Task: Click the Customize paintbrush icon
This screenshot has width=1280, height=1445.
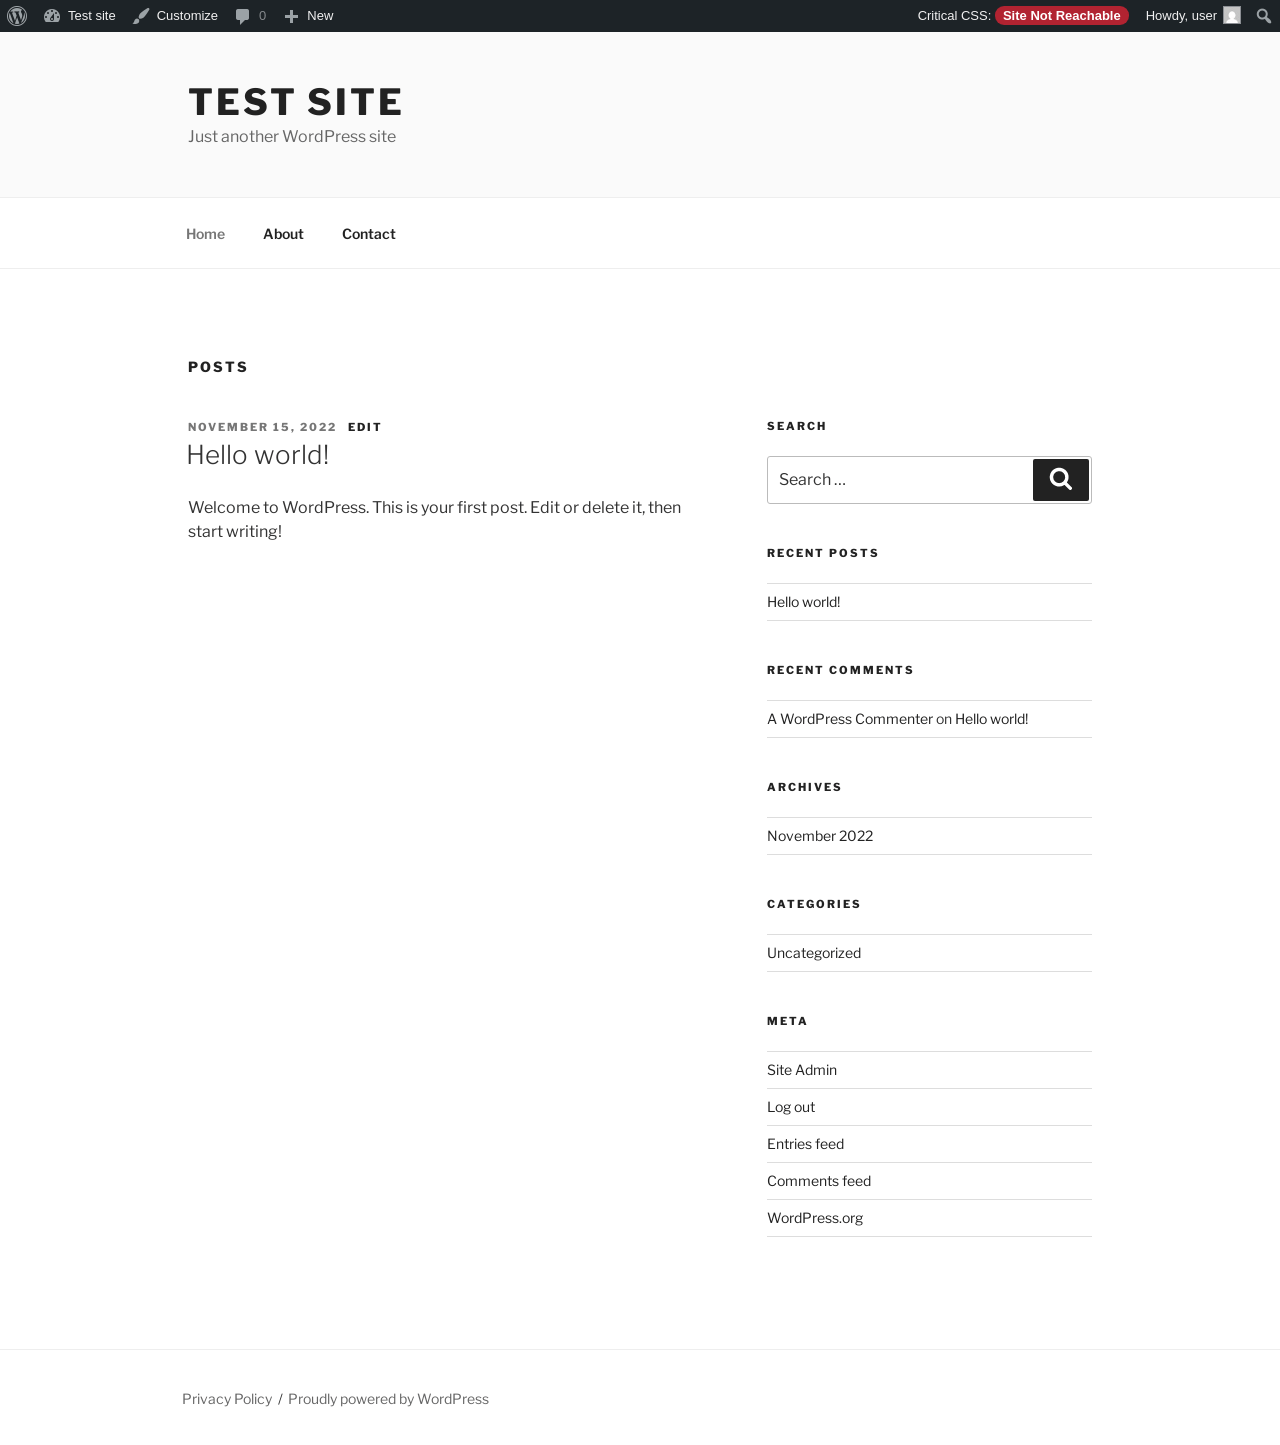Action: tap(141, 16)
